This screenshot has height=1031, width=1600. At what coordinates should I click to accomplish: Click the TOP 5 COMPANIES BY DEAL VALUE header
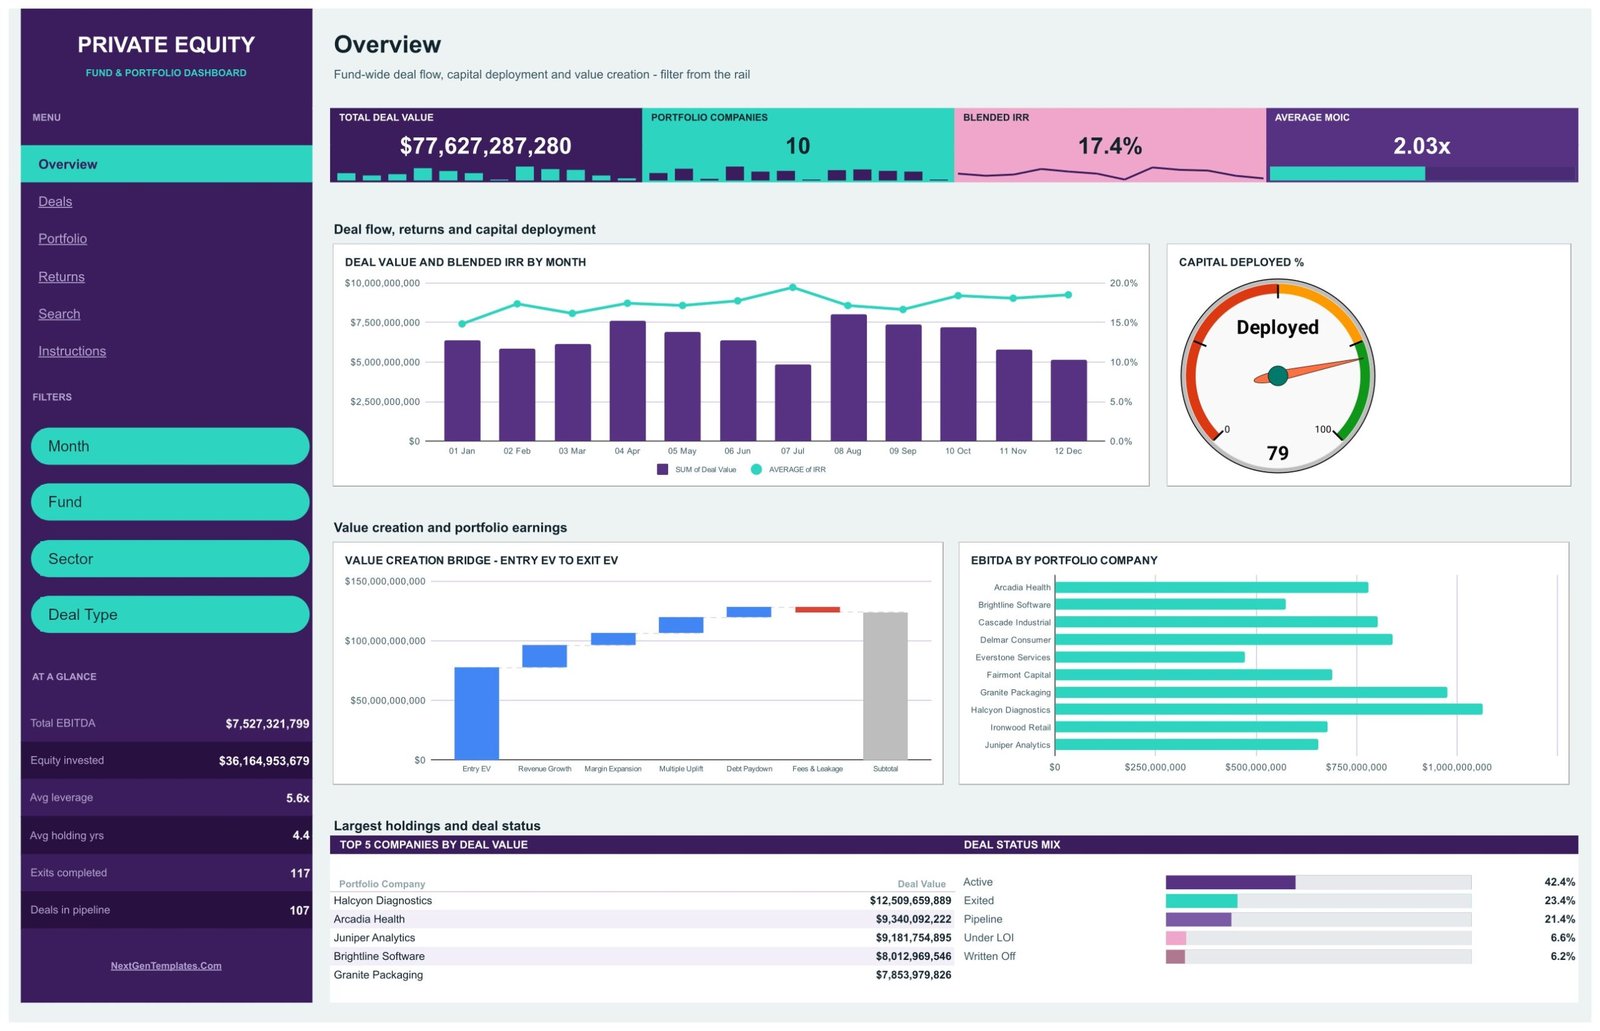tap(433, 845)
